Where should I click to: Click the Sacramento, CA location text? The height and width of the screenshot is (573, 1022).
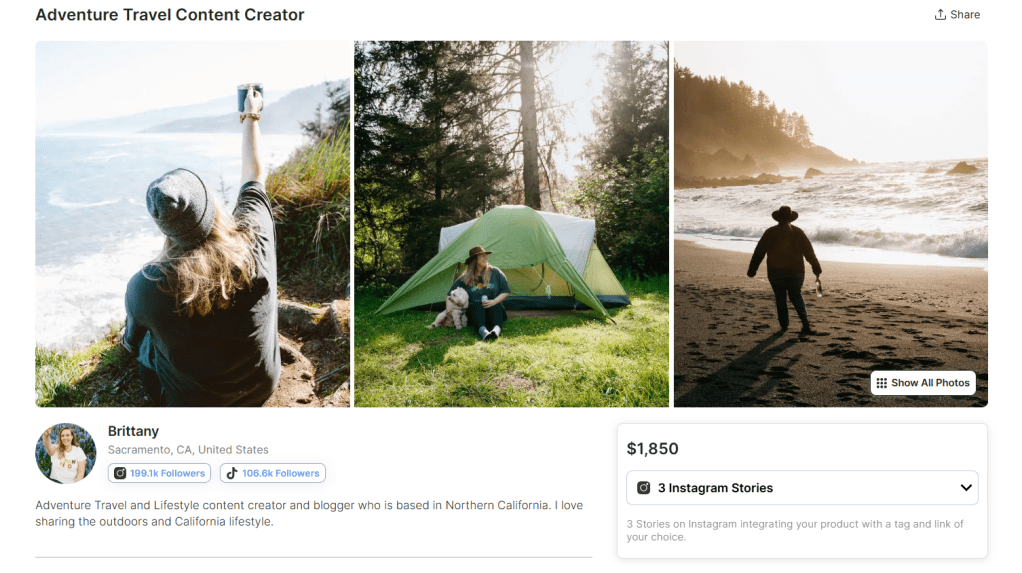pos(188,450)
